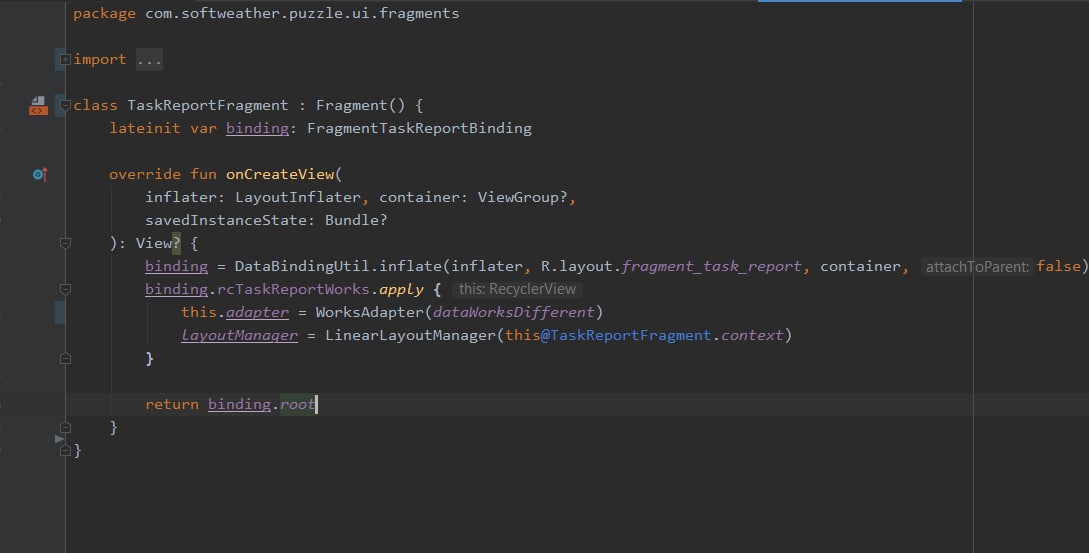This screenshot has width=1089, height=553.
Task: Collapse the fold marker at the View? line
Action: click(x=65, y=243)
